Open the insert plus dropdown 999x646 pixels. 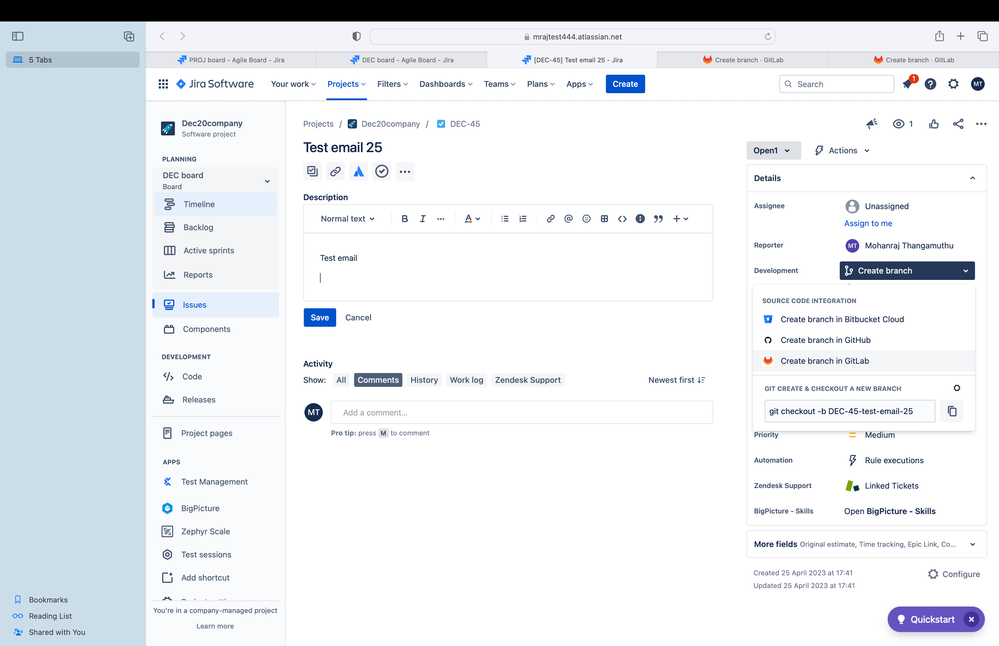coord(680,219)
